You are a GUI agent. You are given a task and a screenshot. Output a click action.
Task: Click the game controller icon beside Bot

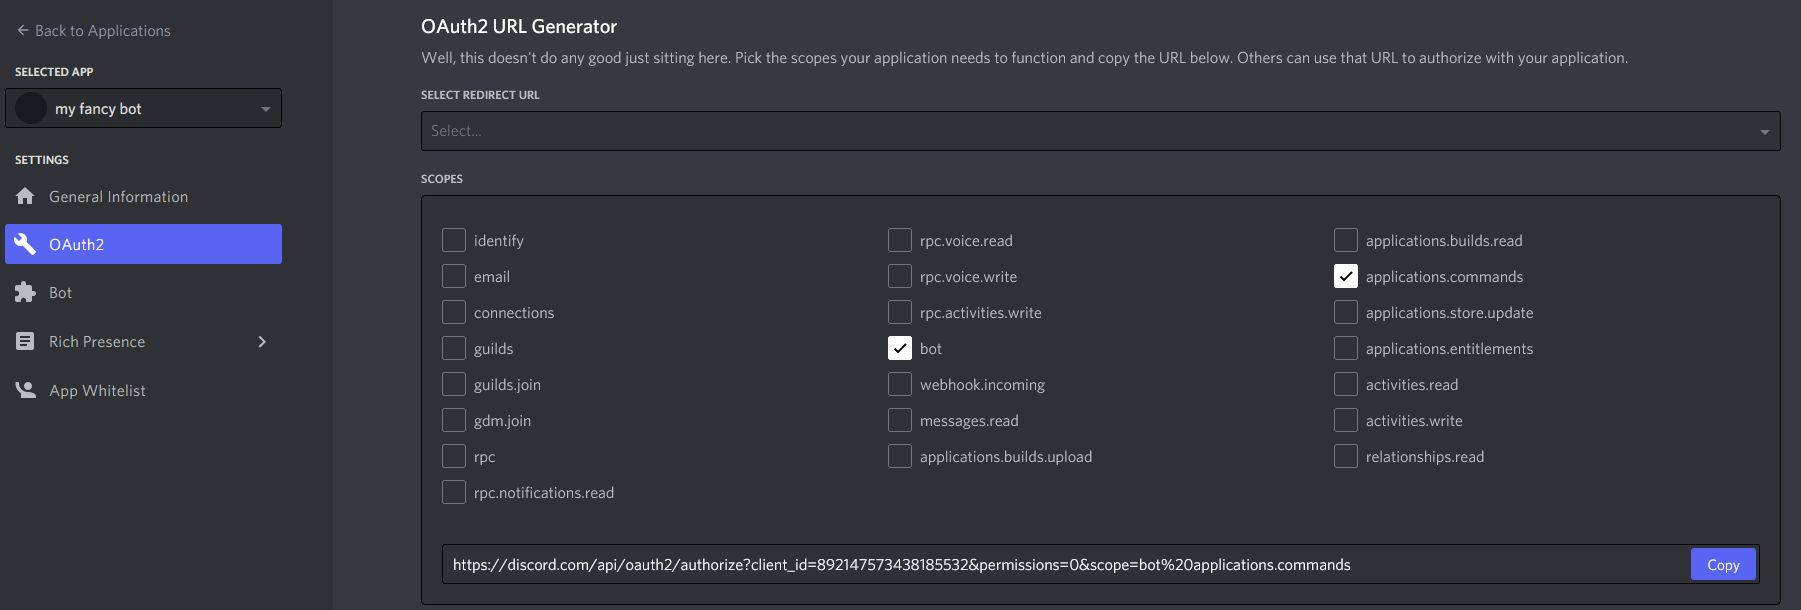coord(26,292)
